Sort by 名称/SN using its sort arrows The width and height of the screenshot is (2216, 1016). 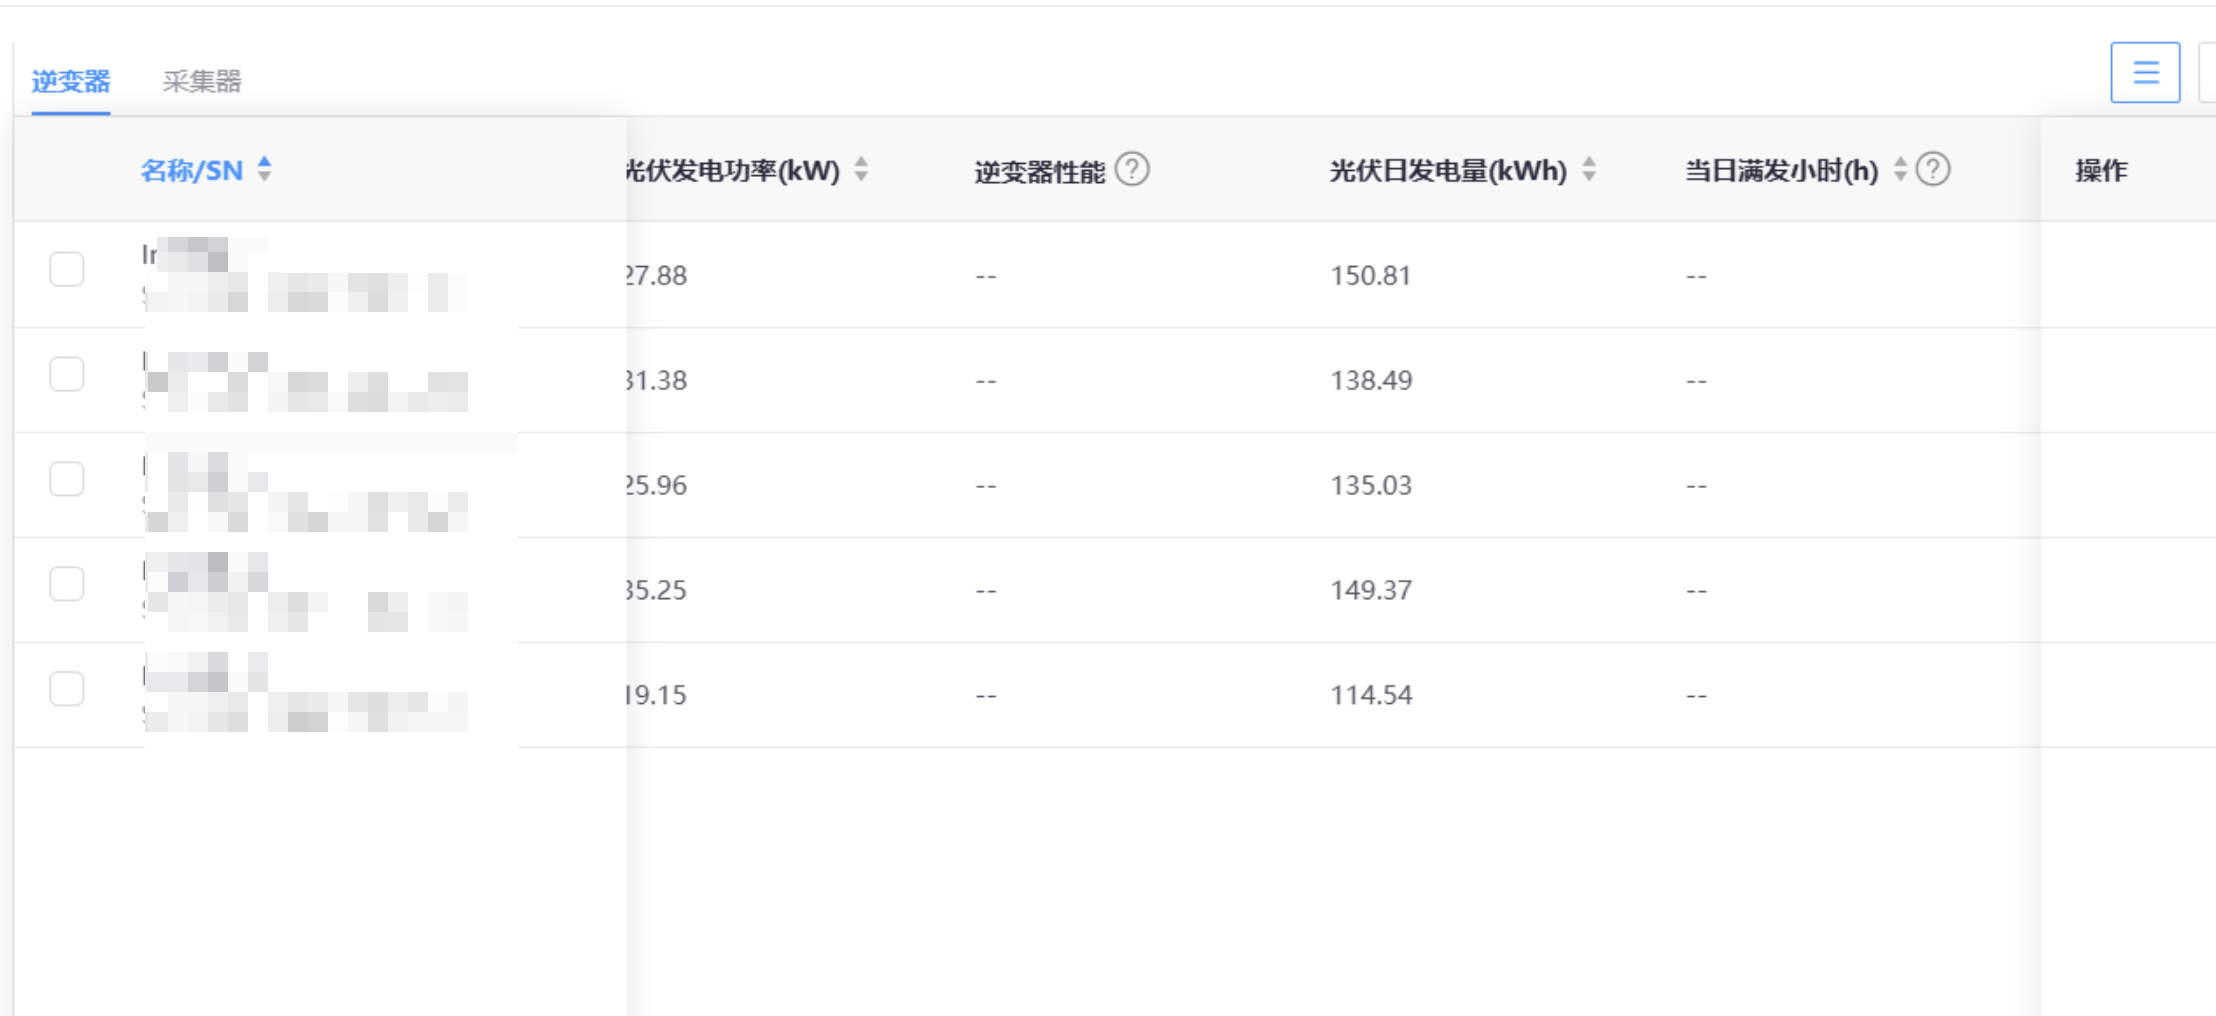click(x=264, y=169)
